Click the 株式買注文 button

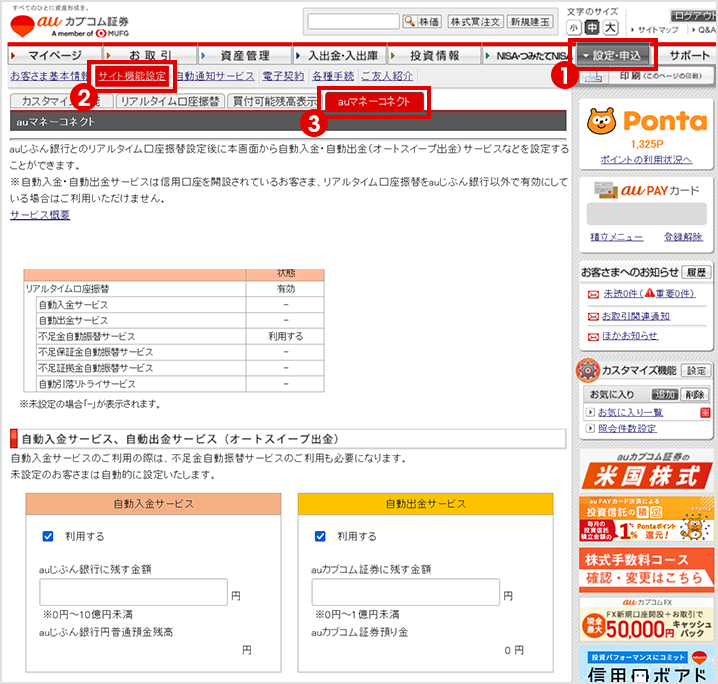coord(474,21)
